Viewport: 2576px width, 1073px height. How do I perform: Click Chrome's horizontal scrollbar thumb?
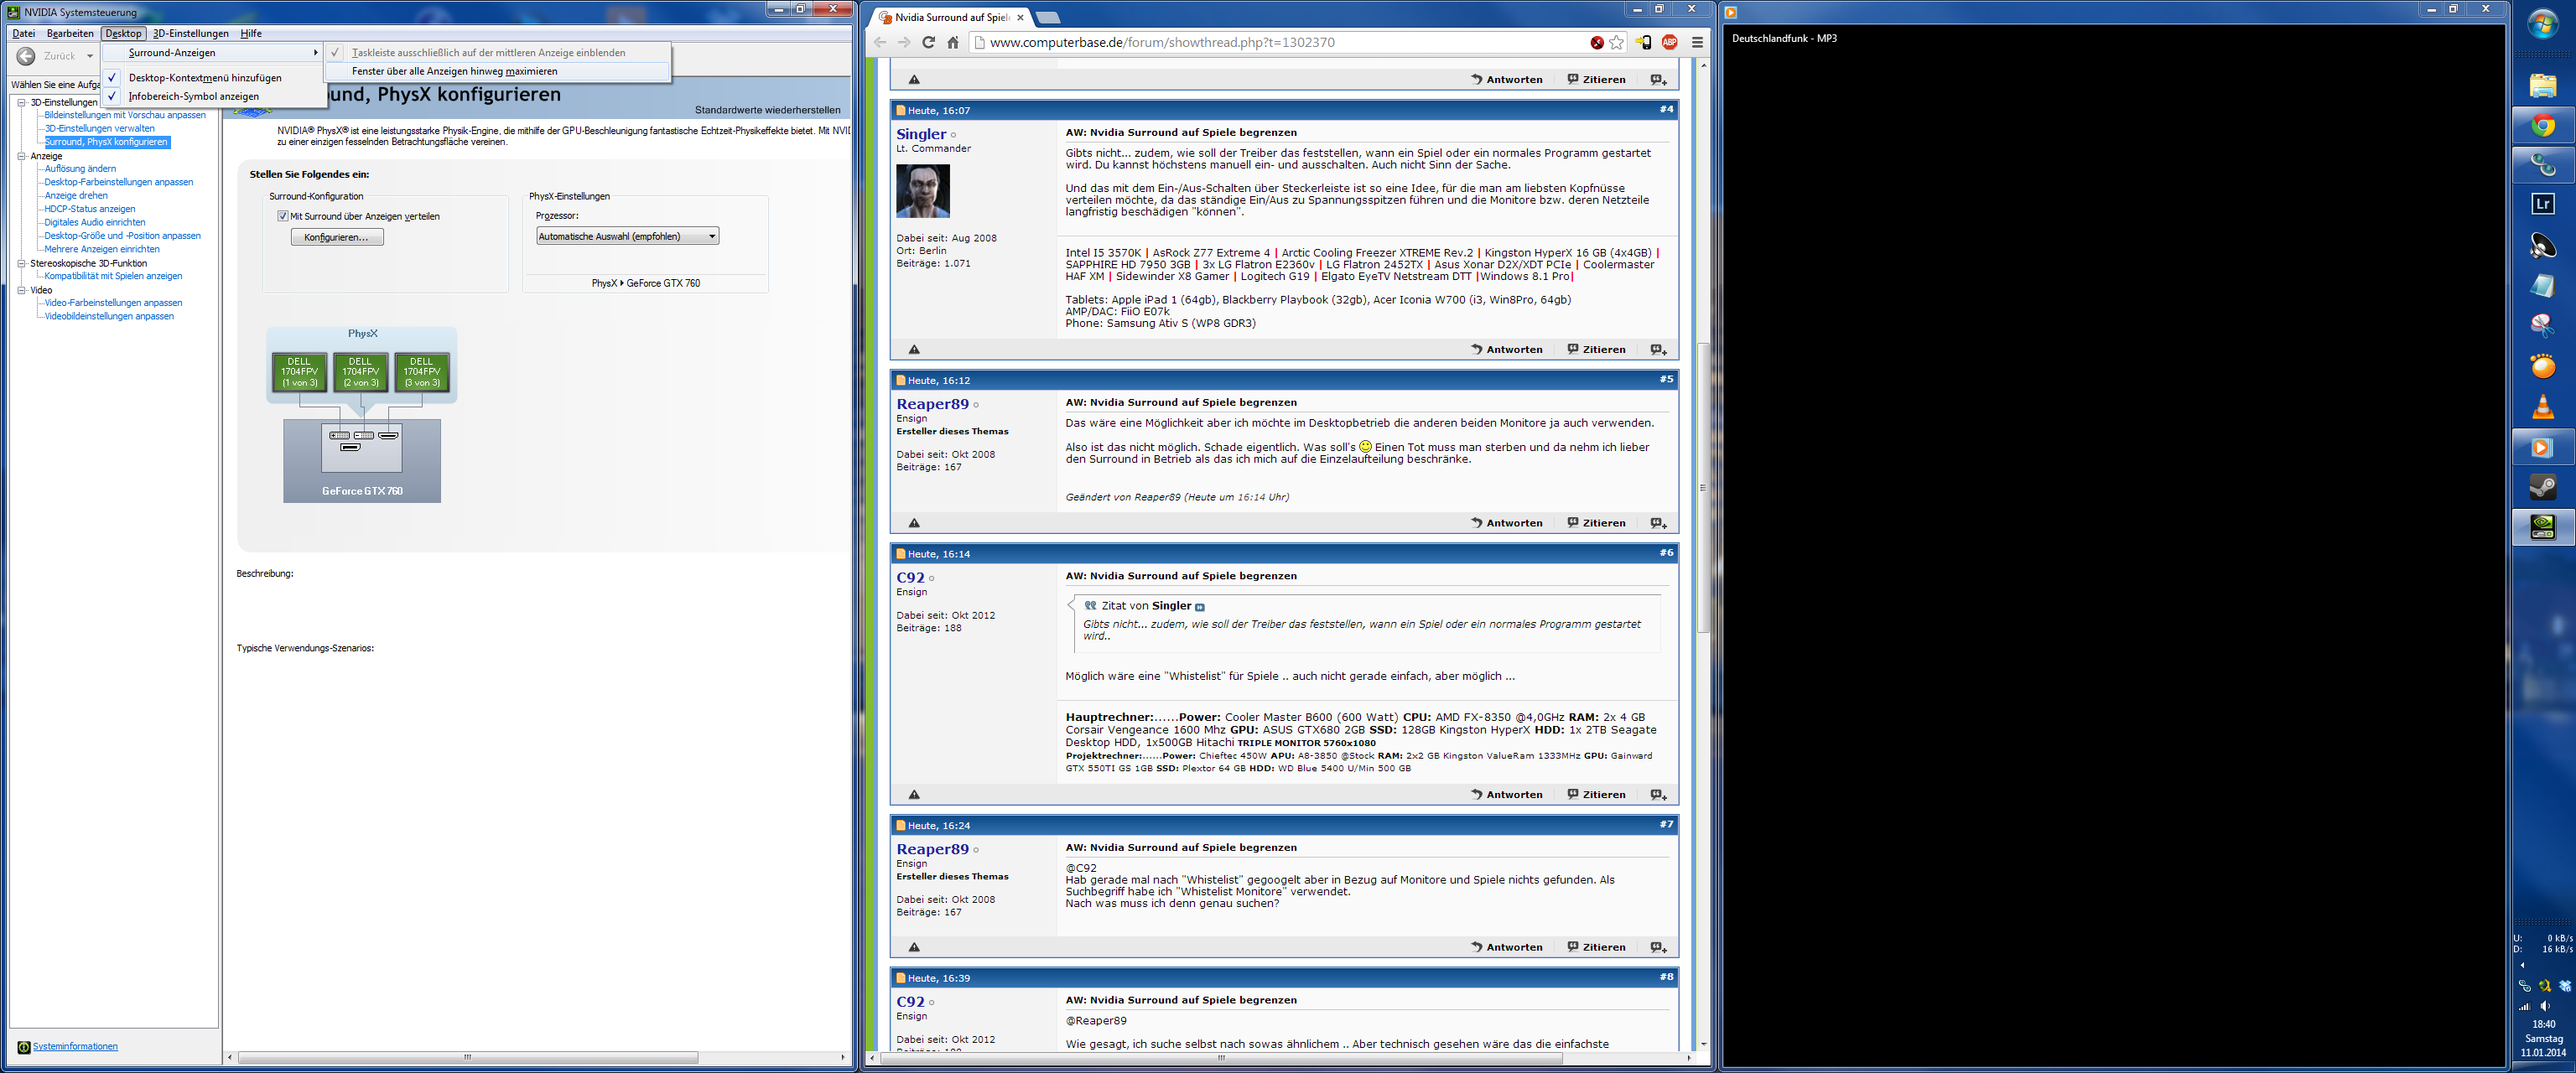[x=1220, y=1057]
